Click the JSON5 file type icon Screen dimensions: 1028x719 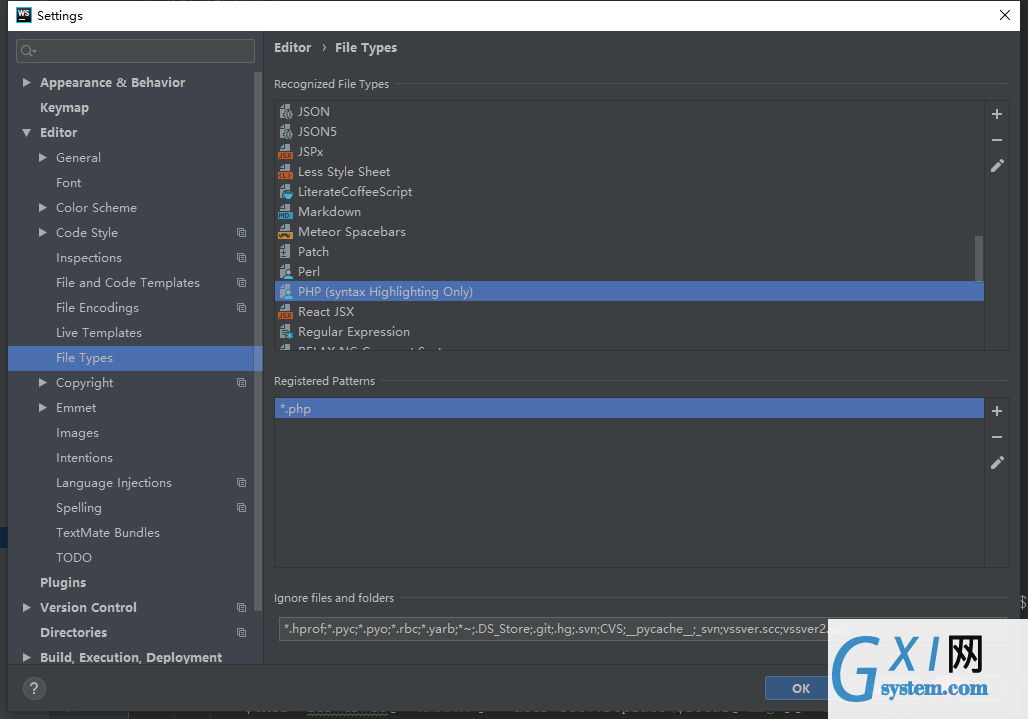pyautogui.click(x=285, y=132)
